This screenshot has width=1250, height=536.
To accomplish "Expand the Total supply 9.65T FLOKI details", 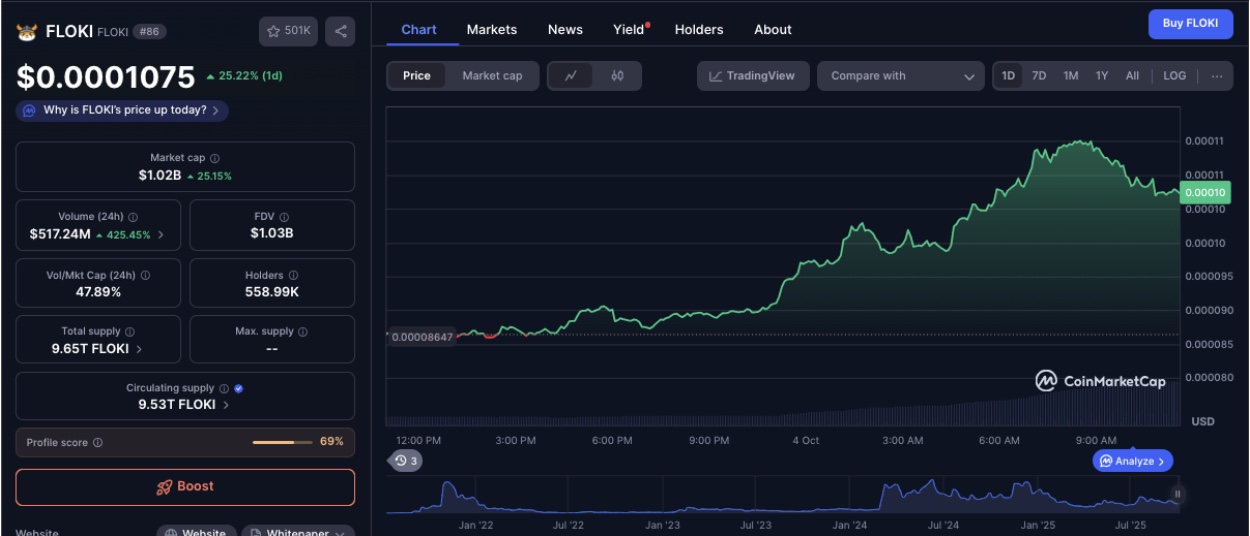I will coord(139,349).
